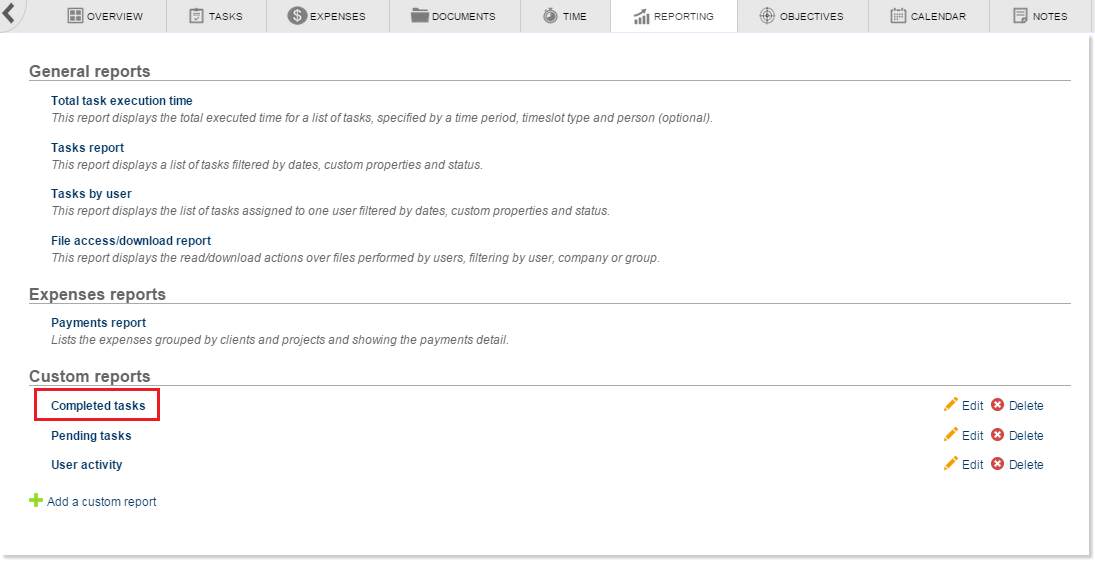
Task: Open the Payments report link
Action: [x=98, y=323]
